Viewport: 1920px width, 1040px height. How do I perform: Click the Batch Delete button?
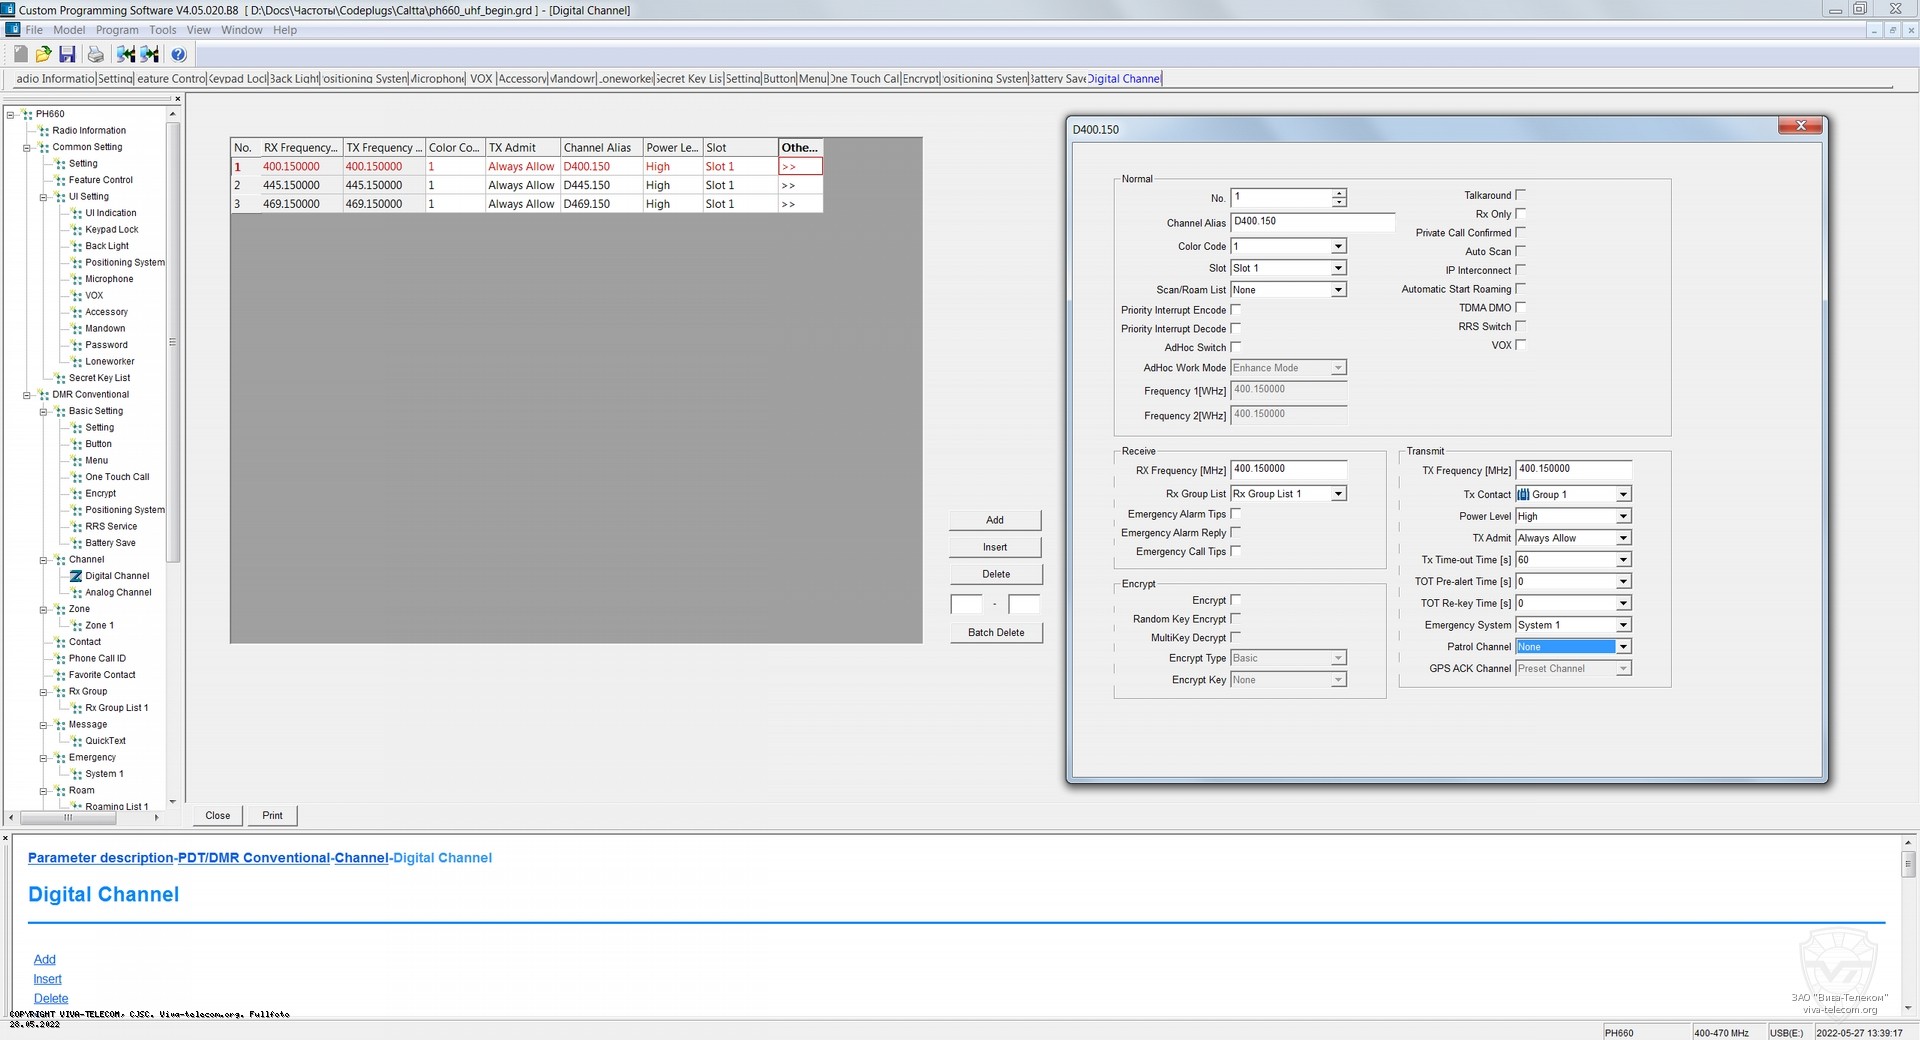(x=995, y=633)
